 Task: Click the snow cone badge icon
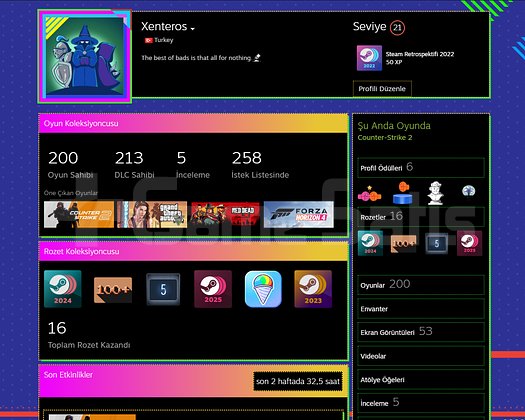point(263,289)
